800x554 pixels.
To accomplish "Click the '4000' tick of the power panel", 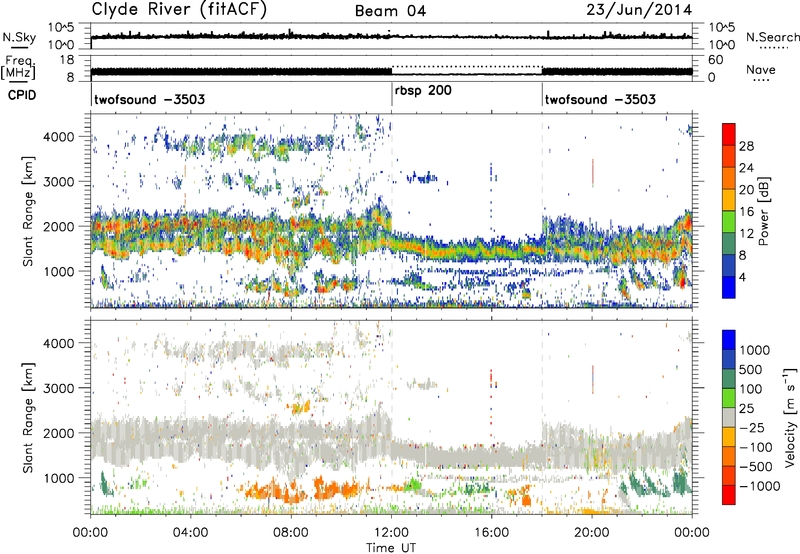I will coord(58,137).
